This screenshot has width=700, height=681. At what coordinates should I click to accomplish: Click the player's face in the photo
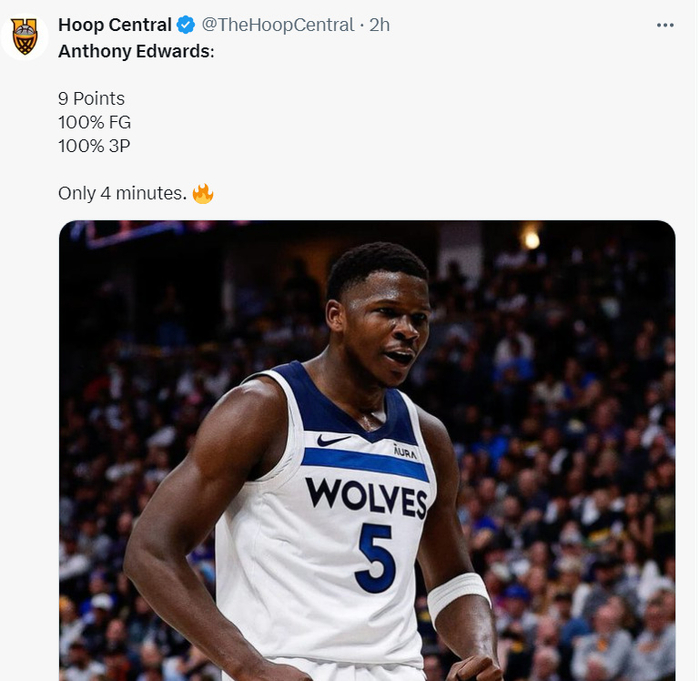pyautogui.click(x=385, y=330)
